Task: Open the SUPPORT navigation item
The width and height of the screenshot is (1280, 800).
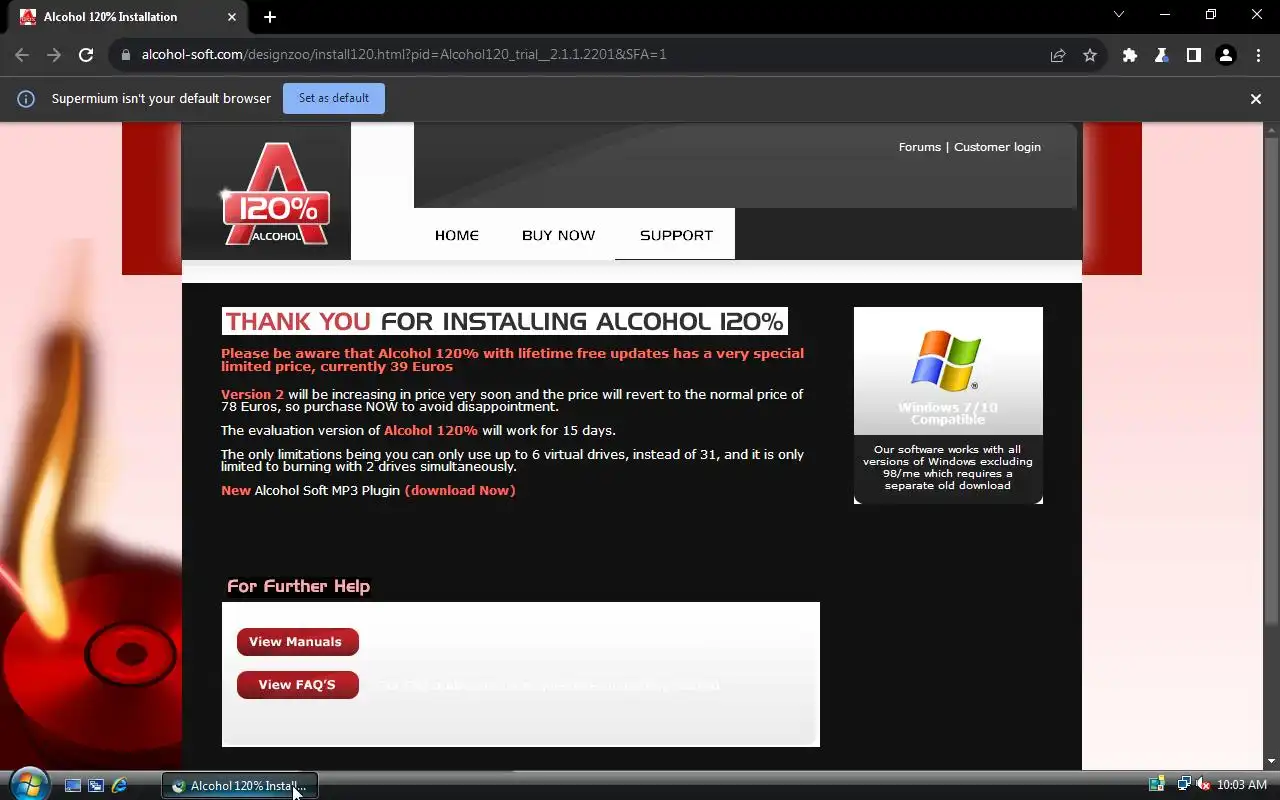Action: coord(676,235)
